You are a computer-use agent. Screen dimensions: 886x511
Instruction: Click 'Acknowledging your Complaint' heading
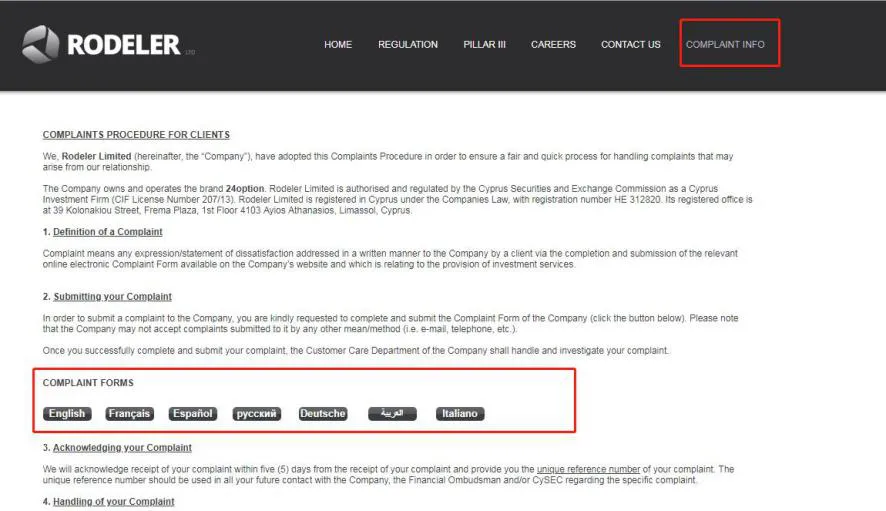click(x=122, y=448)
